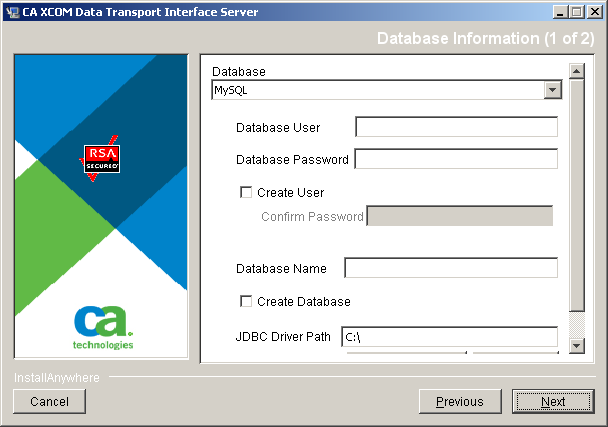Click the scroll up arrow of the panel

tap(577, 71)
